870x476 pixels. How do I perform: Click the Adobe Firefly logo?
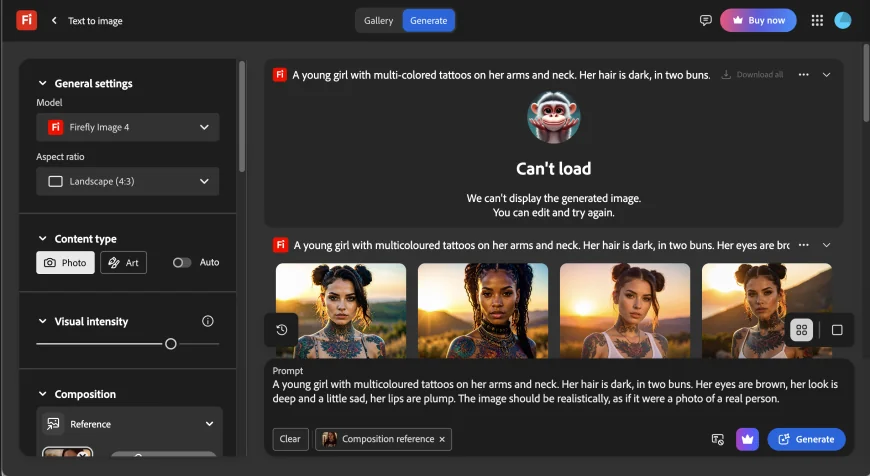point(27,20)
